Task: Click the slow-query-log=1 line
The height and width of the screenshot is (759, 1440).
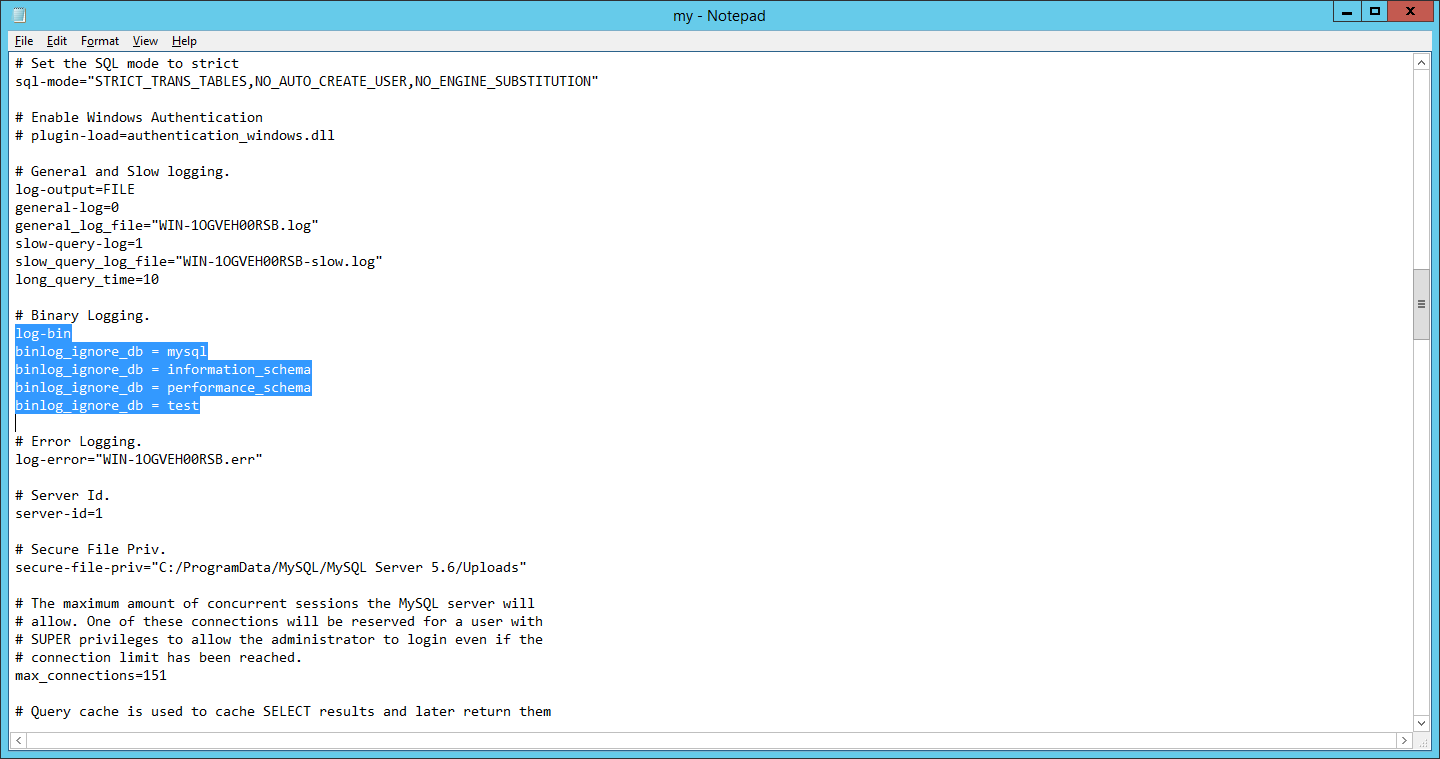Action: [79, 243]
